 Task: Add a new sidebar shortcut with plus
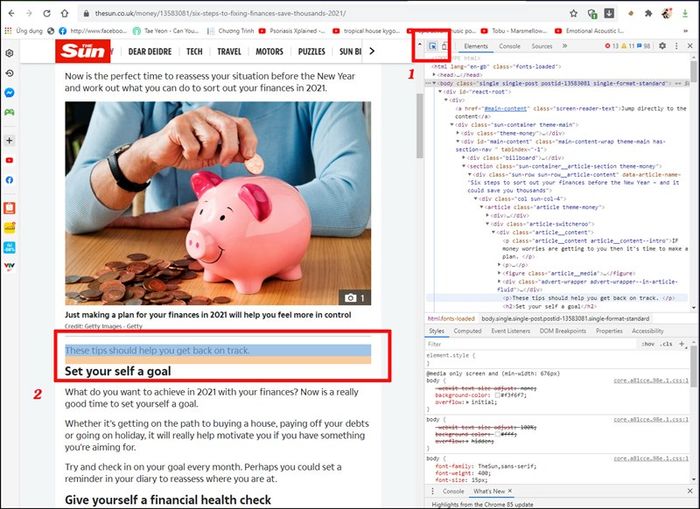(x=9, y=140)
